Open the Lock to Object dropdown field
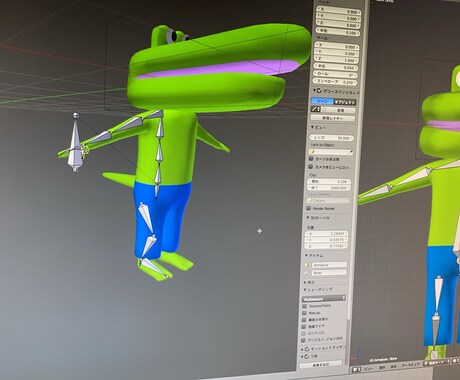The width and height of the screenshot is (460, 380). (x=331, y=152)
